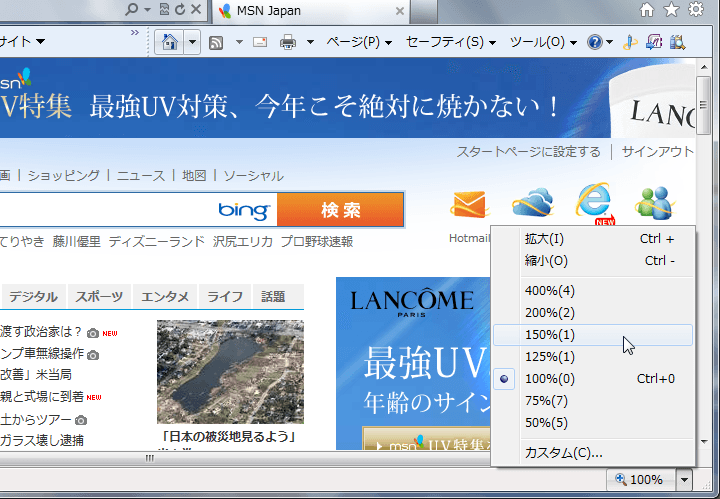The image size is (720, 499).
Task: Set zoom to 50%(5)
Action: [x=593, y=423]
